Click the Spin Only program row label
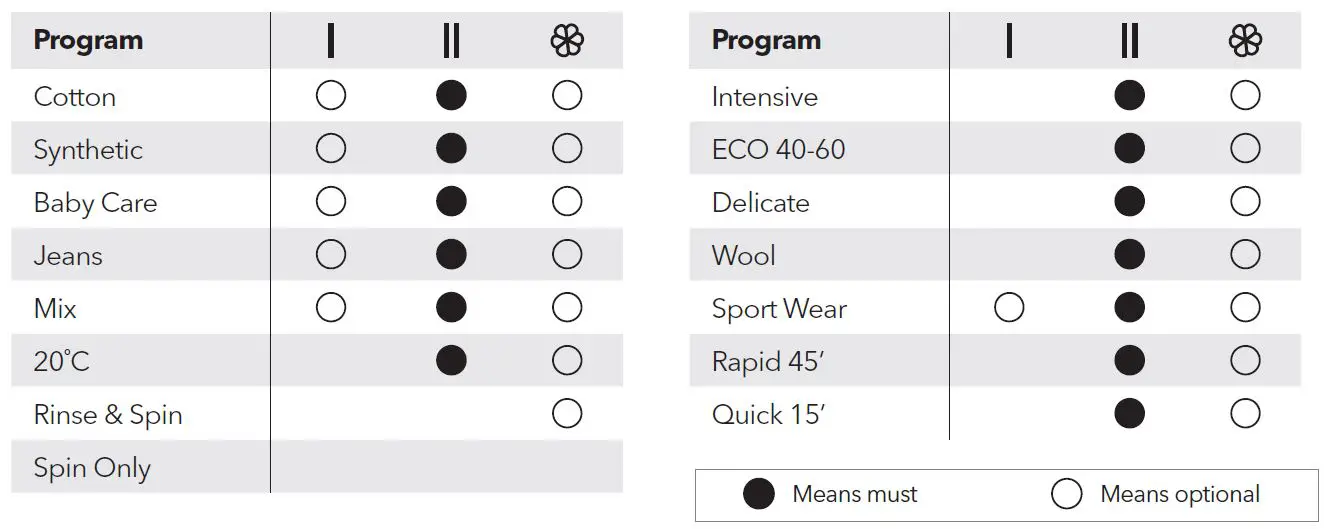Viewport: 1325px width, 529px height. click(92, 468)
